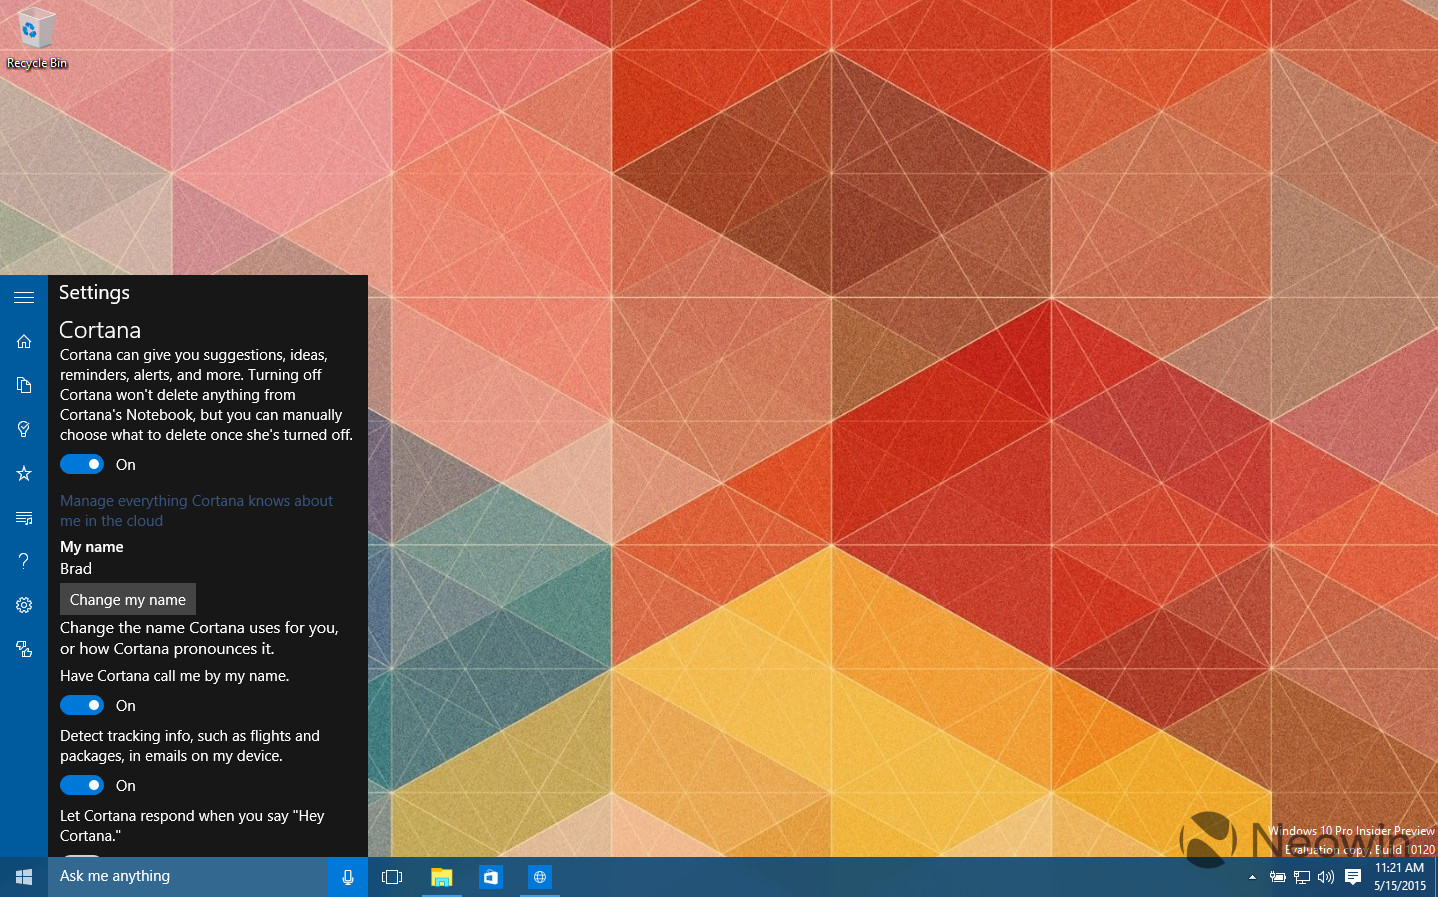Open the Store app on the taskbar
The height and width of the screenshot is (897, 1438).
490,877
